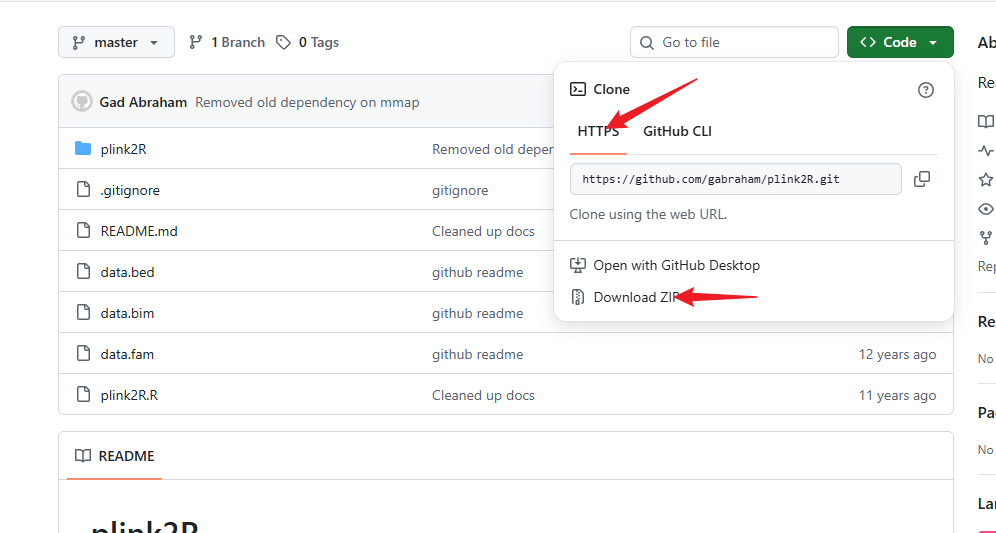Open the clone help question-mark icon

[x=926, y=90]
